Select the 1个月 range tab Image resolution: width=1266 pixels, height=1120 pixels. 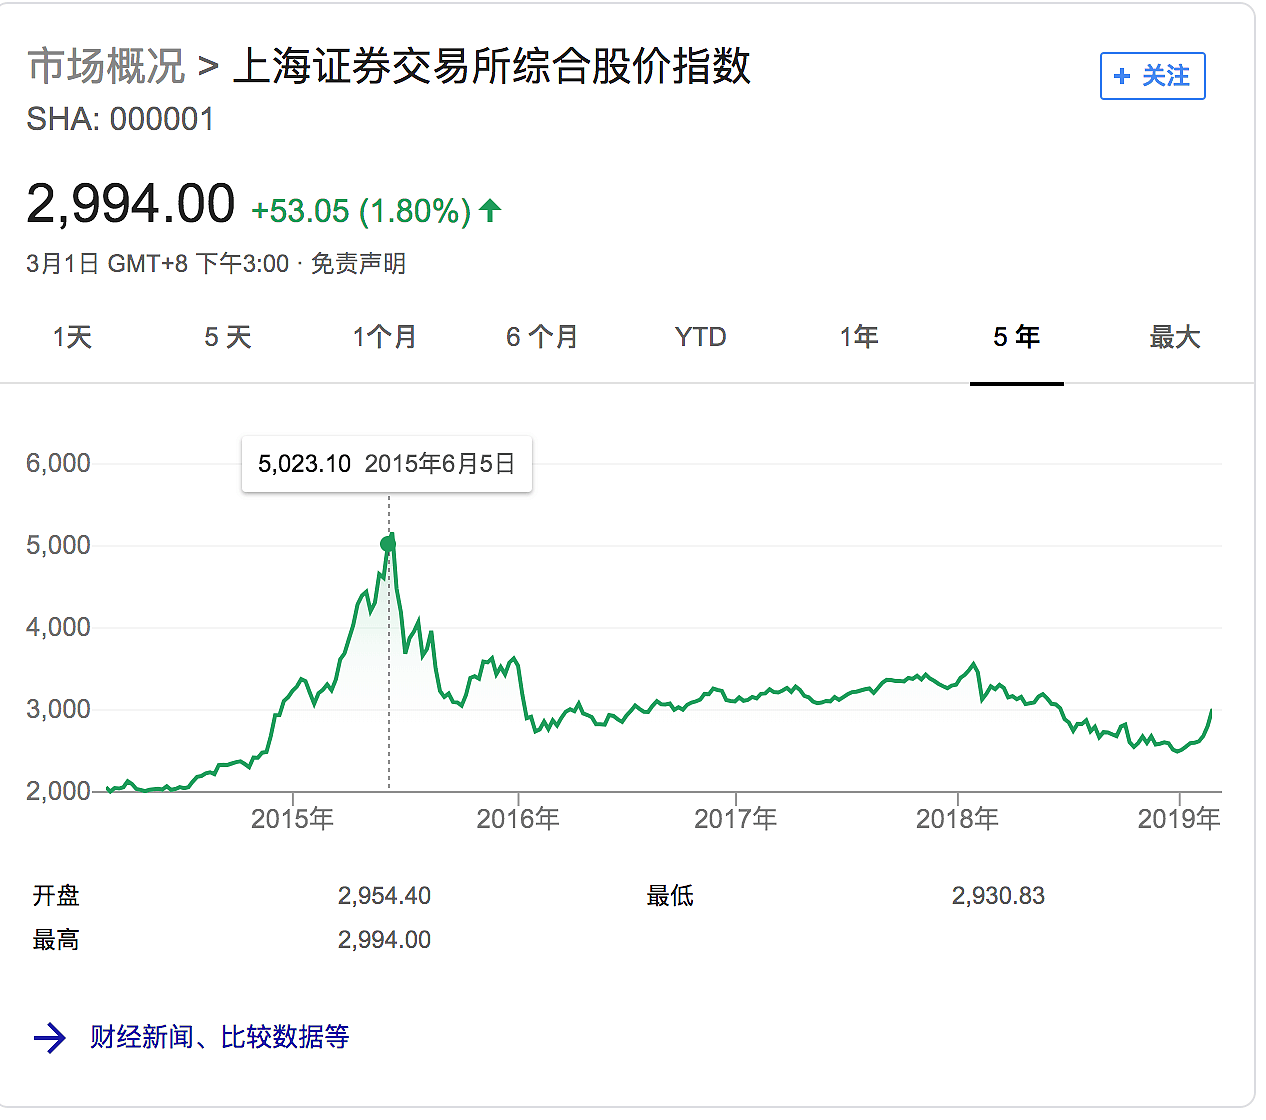(384, 337)
